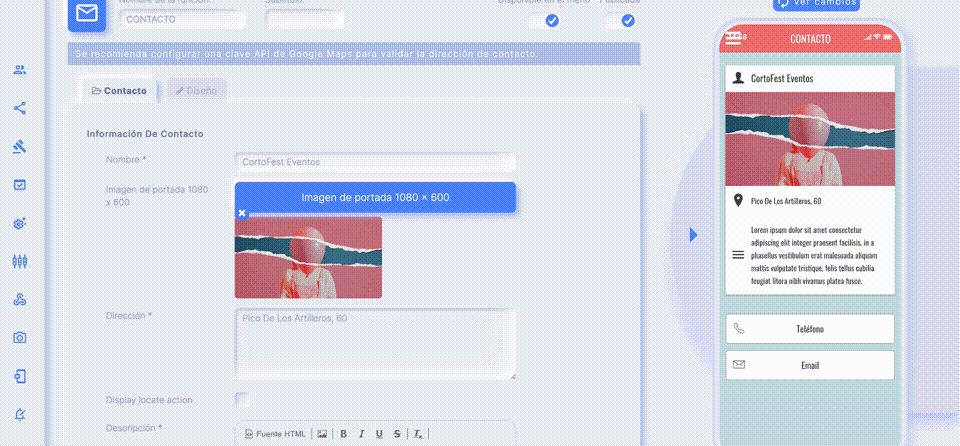Open the hamburger menu in phone preview
The width and height of the screenshot is (960, 446).
(x=733, y=39)
